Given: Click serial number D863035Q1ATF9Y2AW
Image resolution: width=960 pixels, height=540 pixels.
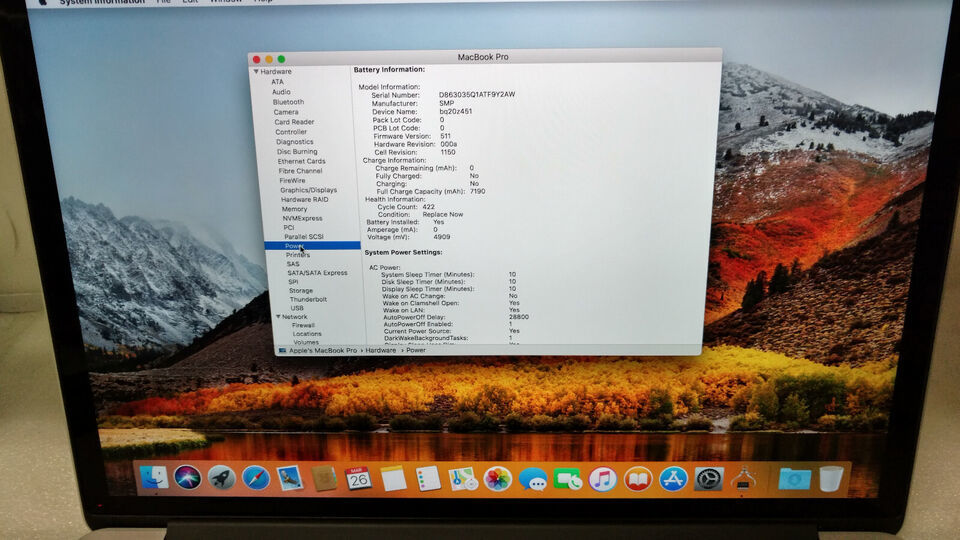Looking at the screenshot, I should [477, 95].
